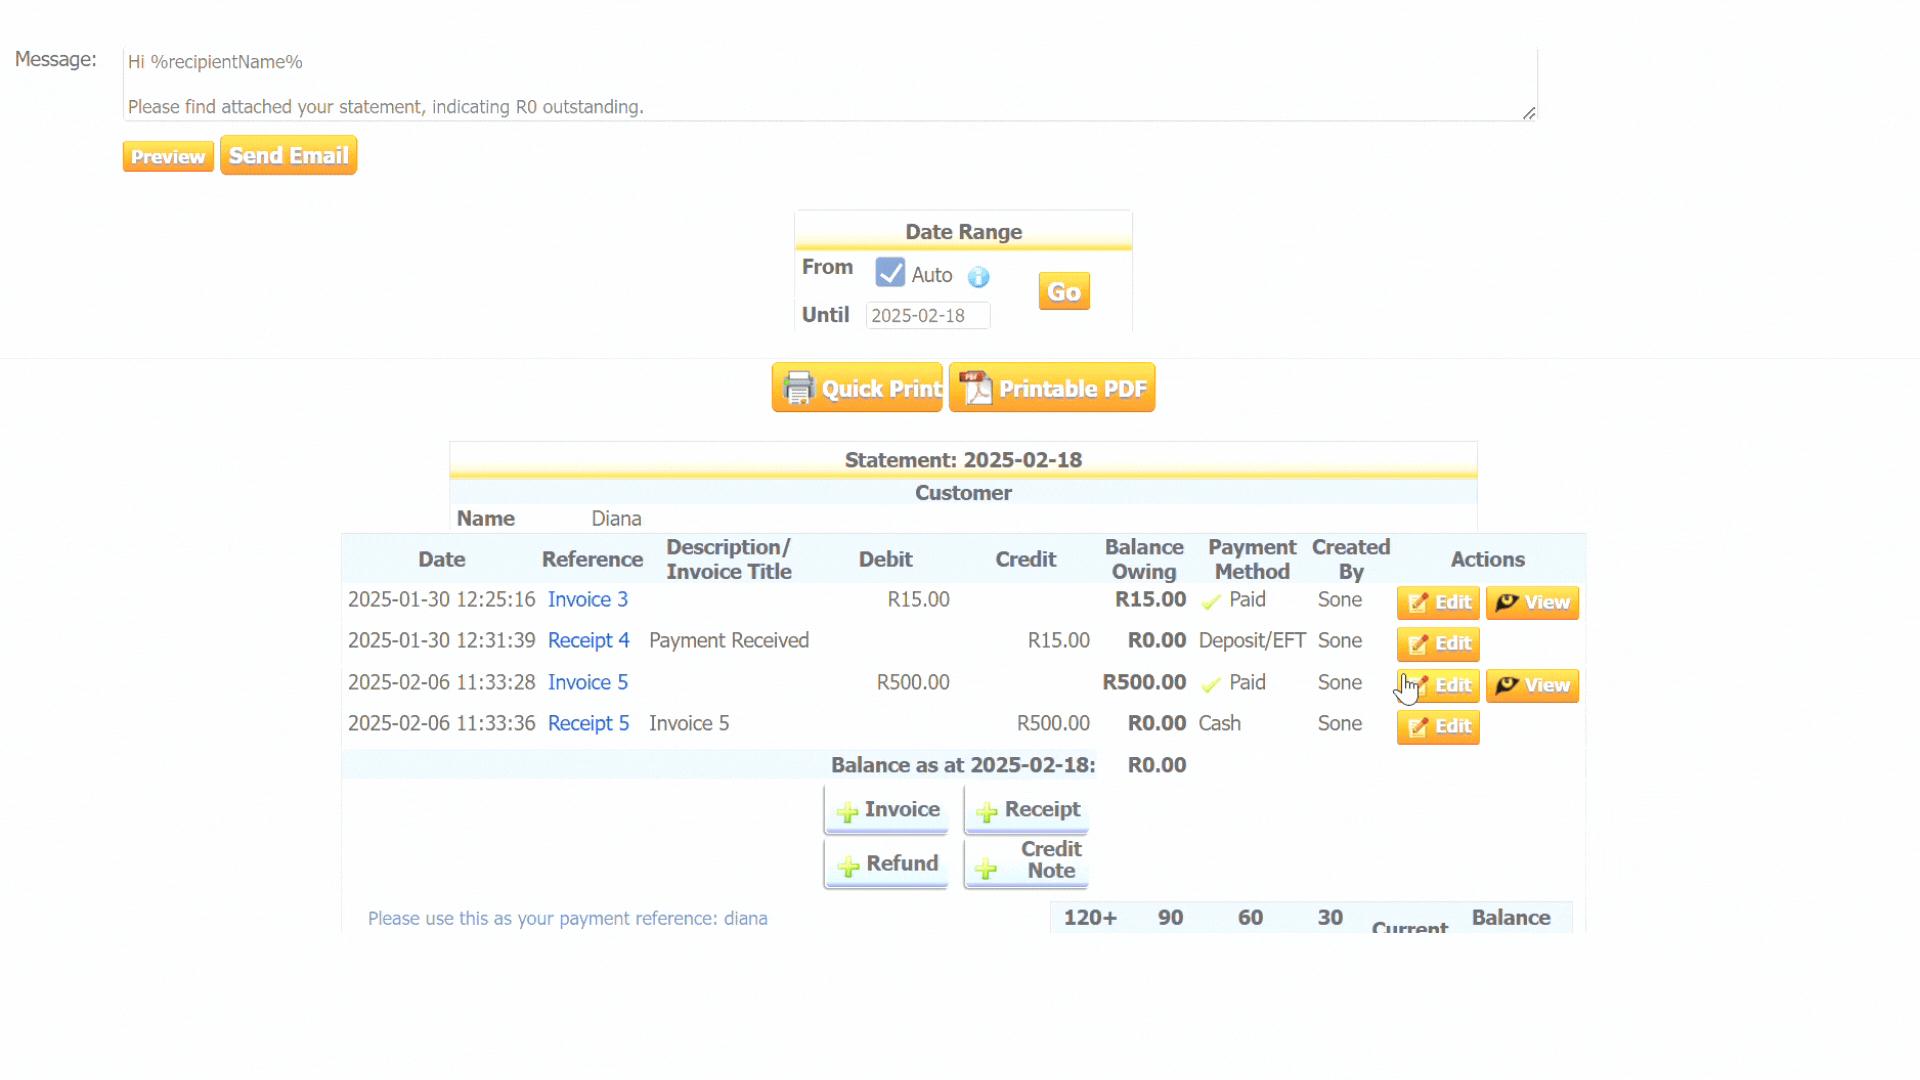Click the green Paid checkmark for Invoice 3
The width and height of the screenshot is (1920, 1080).
click(x=1211, y=602)
